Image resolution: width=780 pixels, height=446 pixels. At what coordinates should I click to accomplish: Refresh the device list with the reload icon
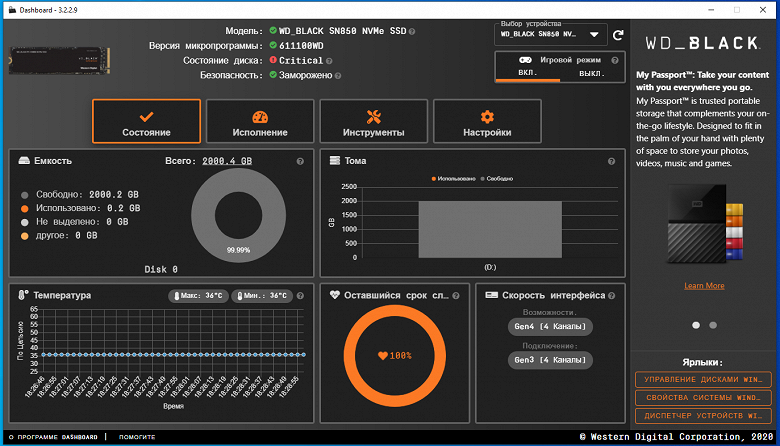[x=618, y=35]
